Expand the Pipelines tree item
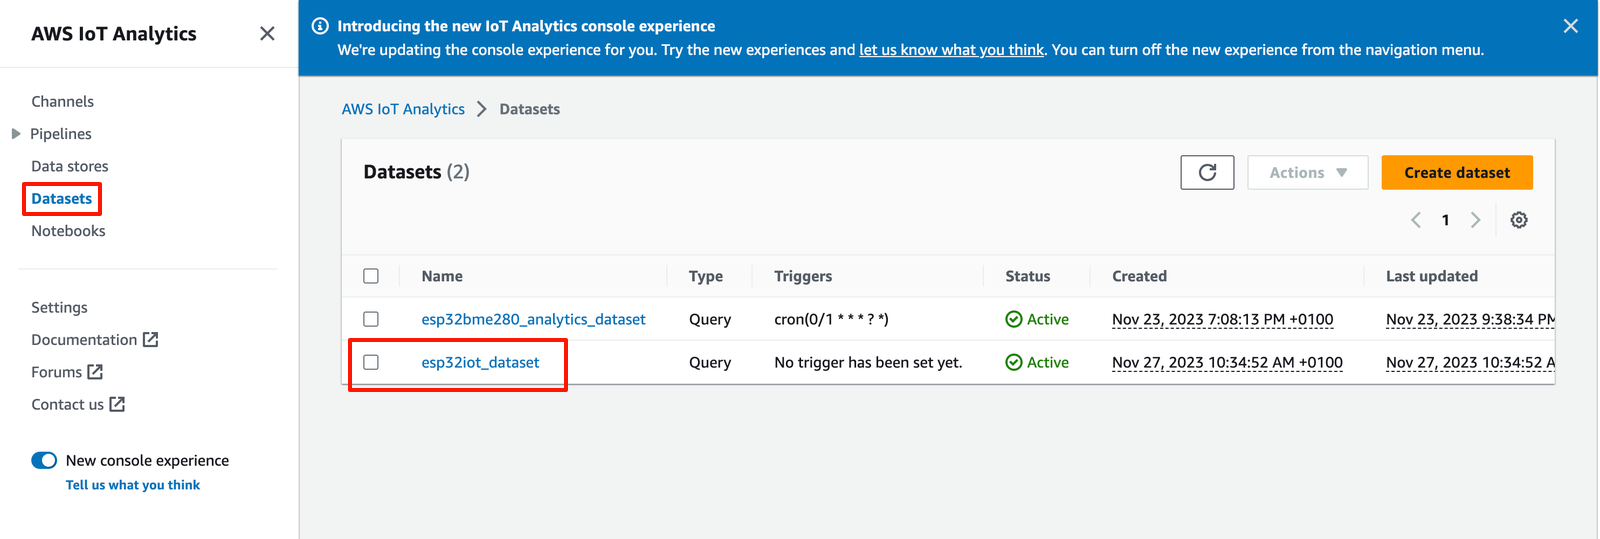 pos(15,134)
